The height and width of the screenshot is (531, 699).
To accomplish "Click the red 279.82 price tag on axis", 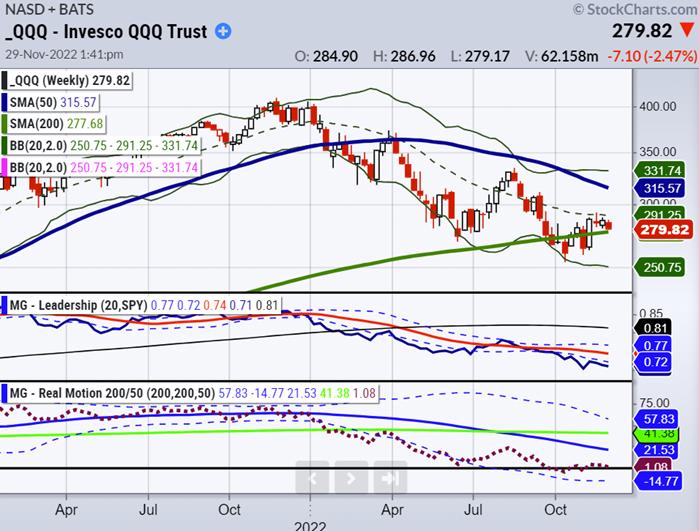I will (662, 230).
